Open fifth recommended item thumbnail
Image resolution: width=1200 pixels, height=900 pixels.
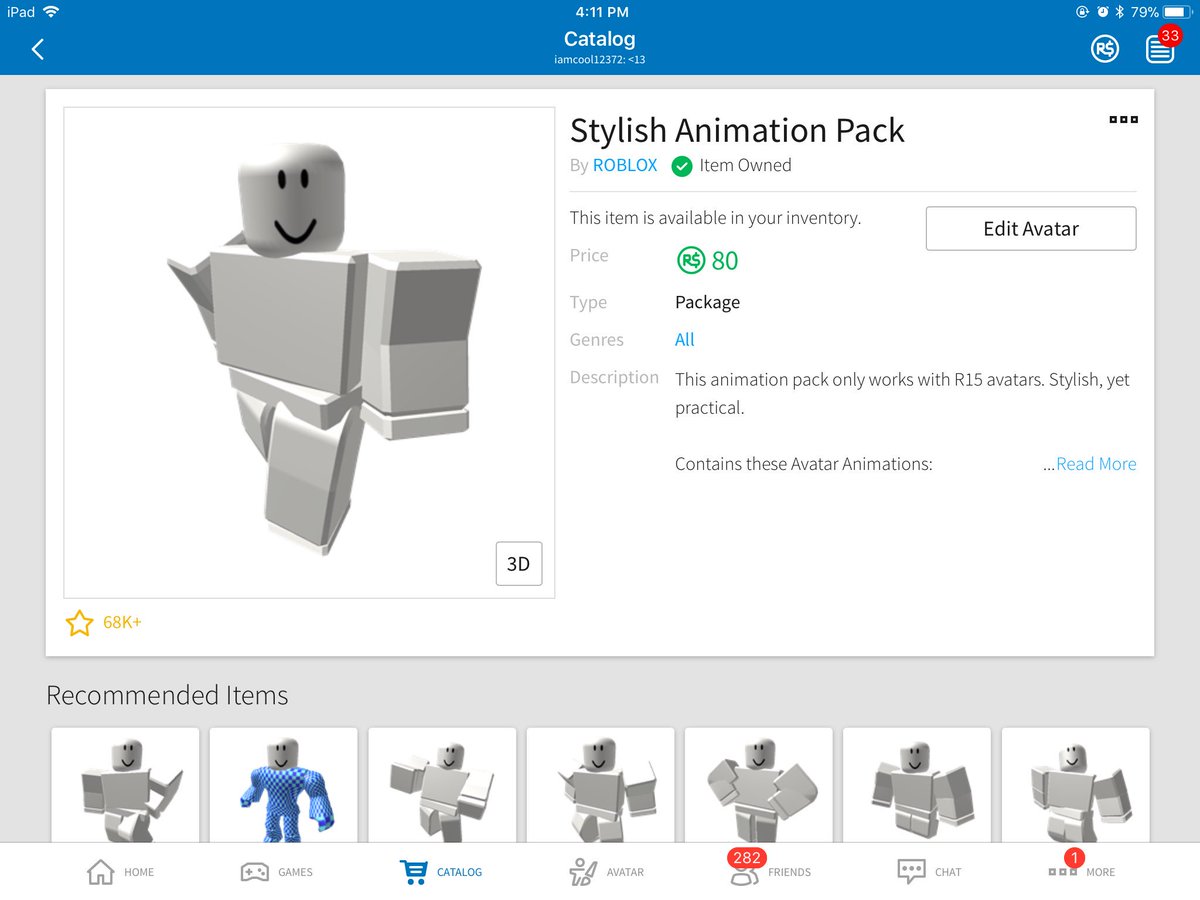click(x=758, y=785)
